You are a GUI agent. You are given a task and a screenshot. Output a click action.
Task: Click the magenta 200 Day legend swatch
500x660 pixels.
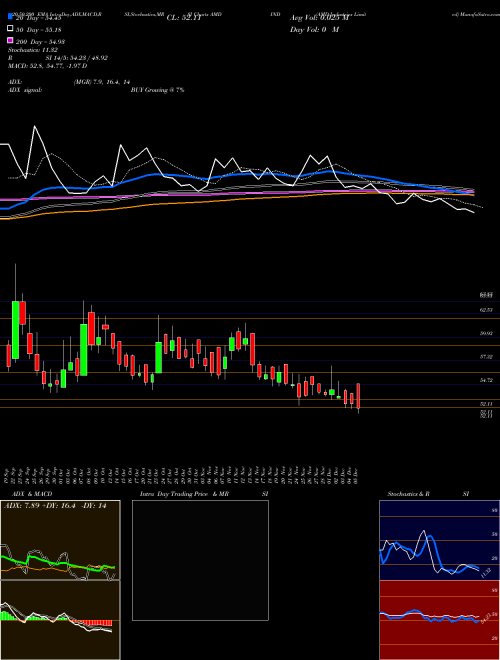[10, 41]
